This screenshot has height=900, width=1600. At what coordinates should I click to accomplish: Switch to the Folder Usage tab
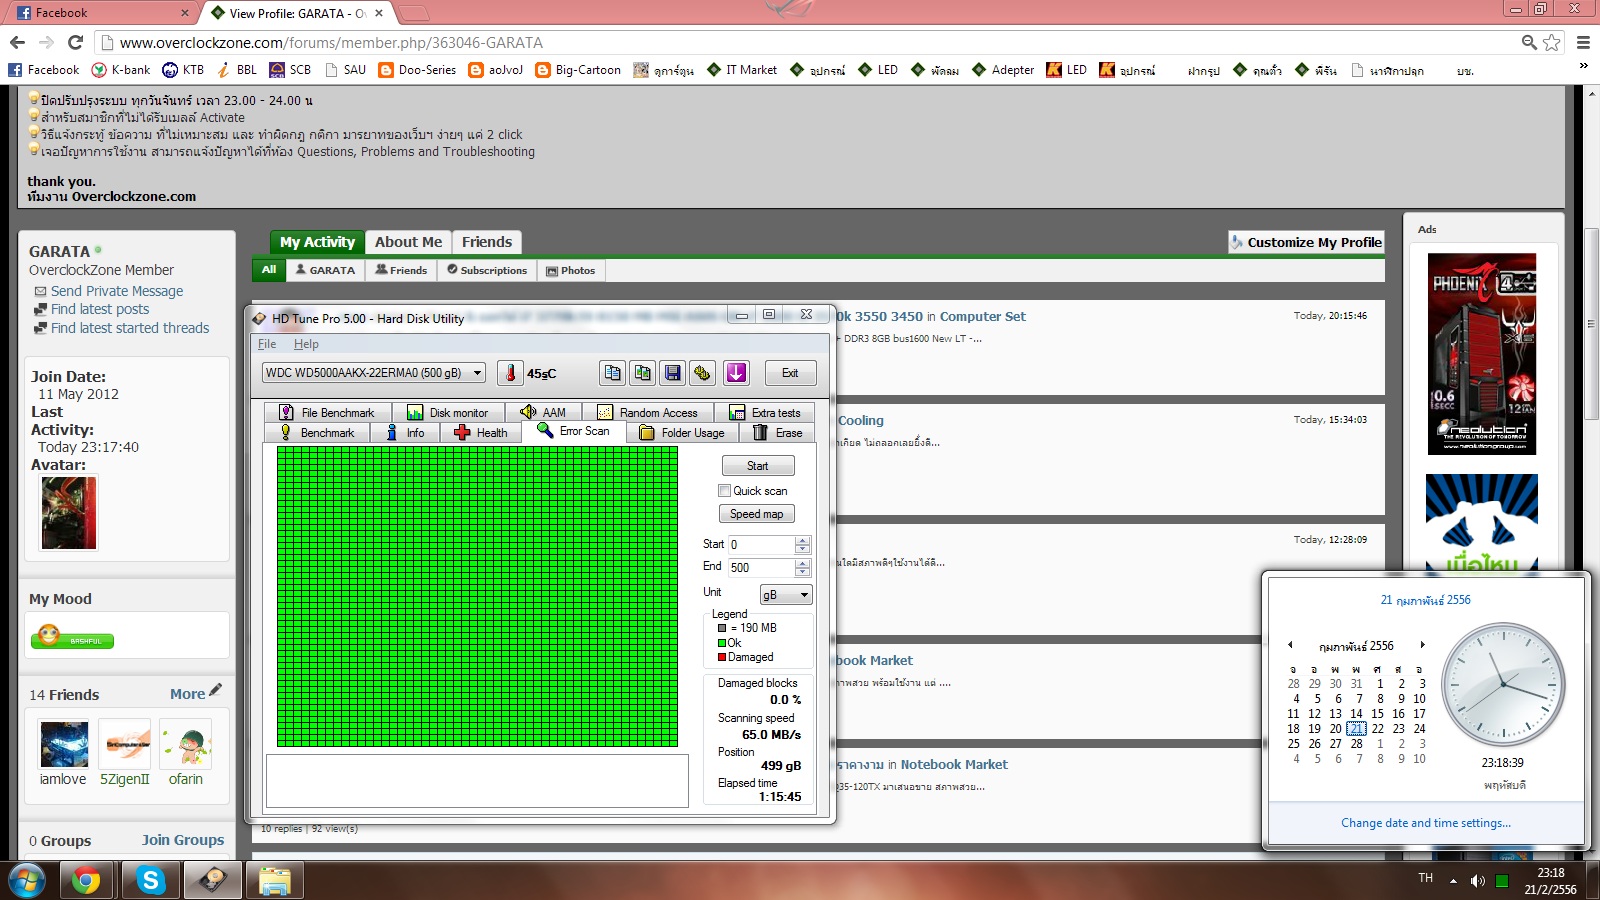pyautogui.click(x=682, y=433)
